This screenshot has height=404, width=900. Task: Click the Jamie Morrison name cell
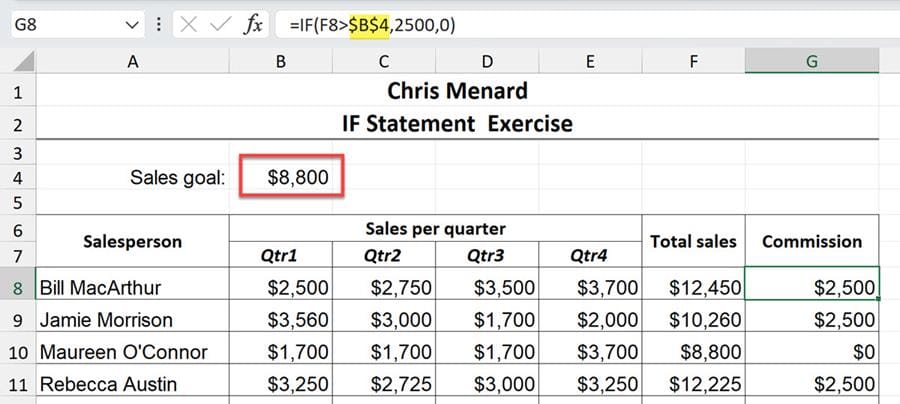132,320
